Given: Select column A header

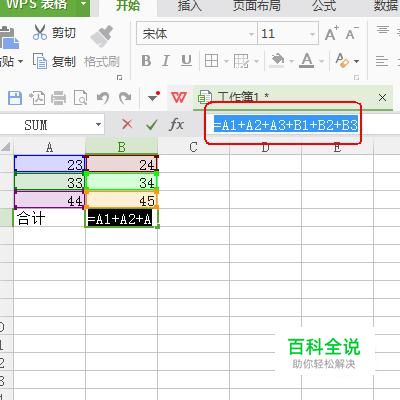Looking at the screenshot, I should (x=49, y=147).
